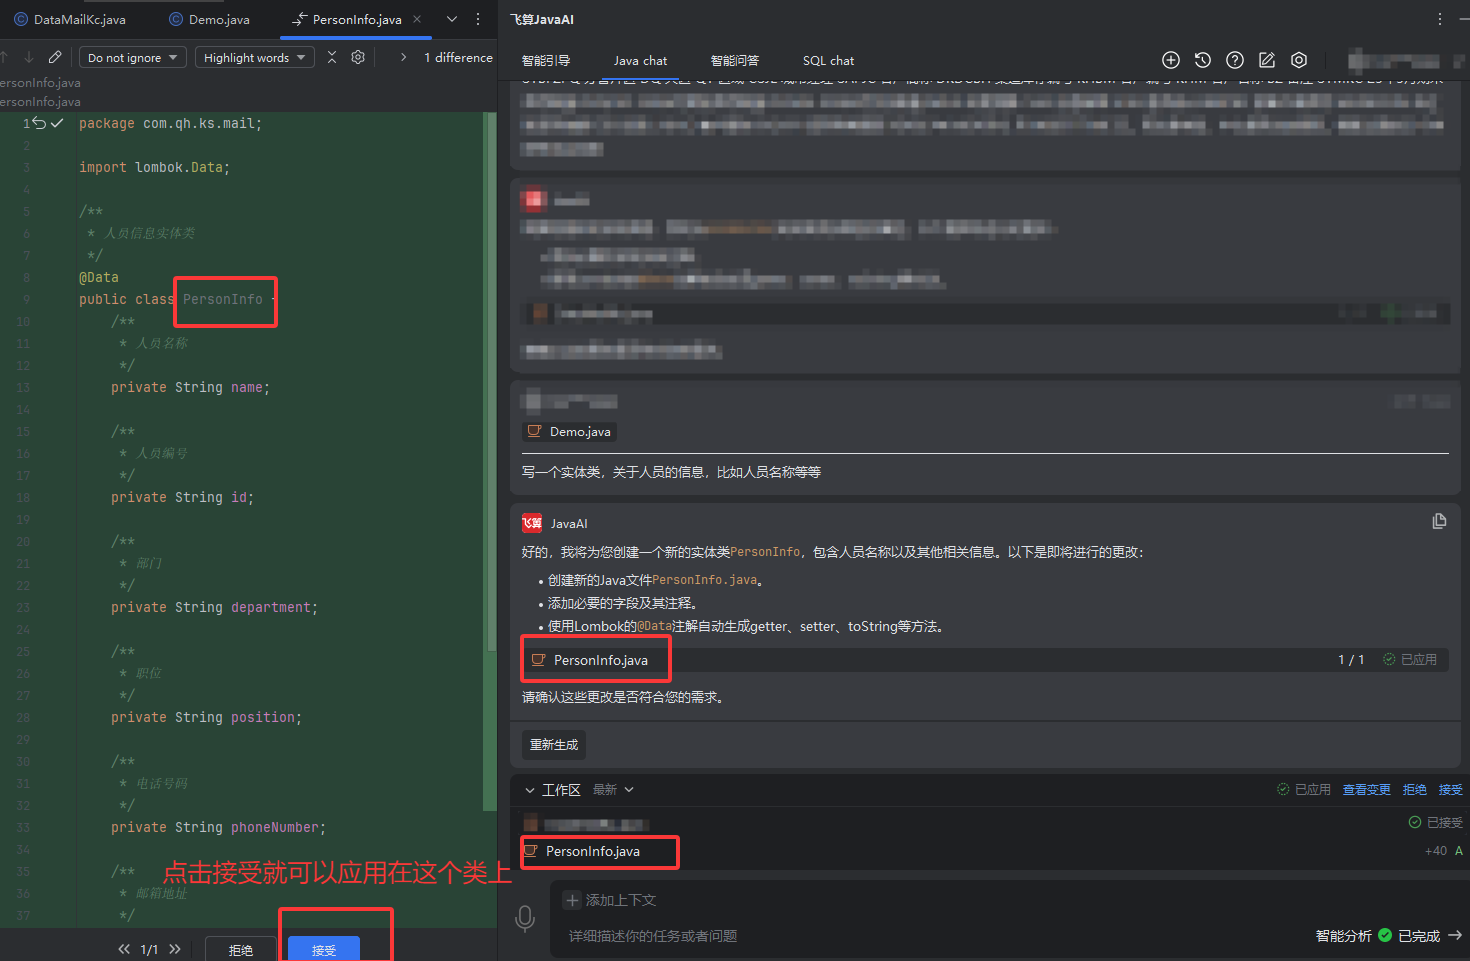
Task: Click the send arrow icon
Action: pos(1455,936)
